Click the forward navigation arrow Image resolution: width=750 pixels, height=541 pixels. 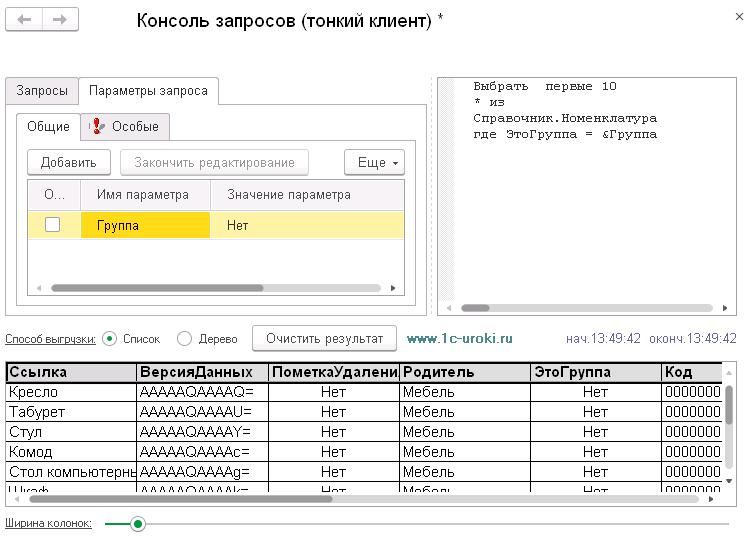point(60,20)
